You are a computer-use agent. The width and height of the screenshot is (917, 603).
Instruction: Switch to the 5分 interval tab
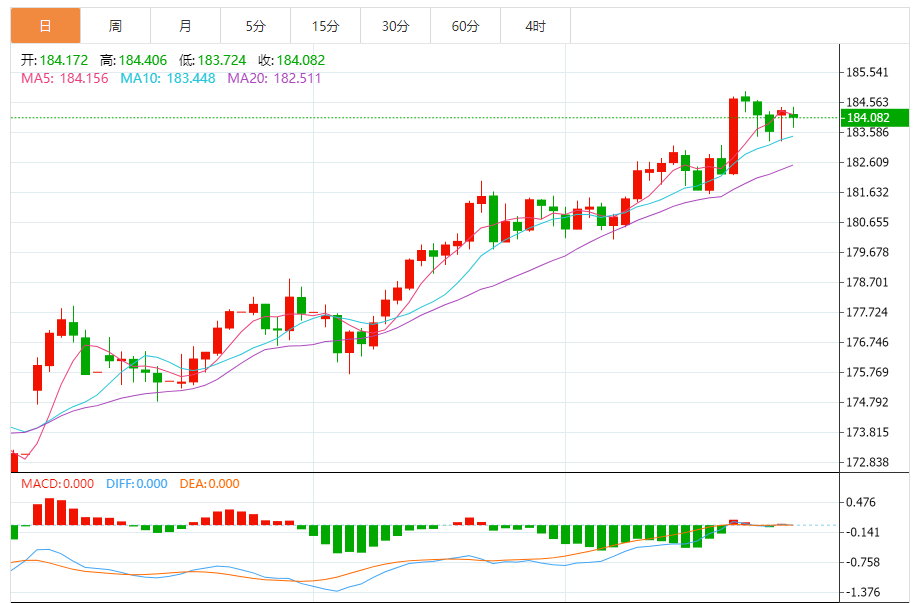point(255,26)
